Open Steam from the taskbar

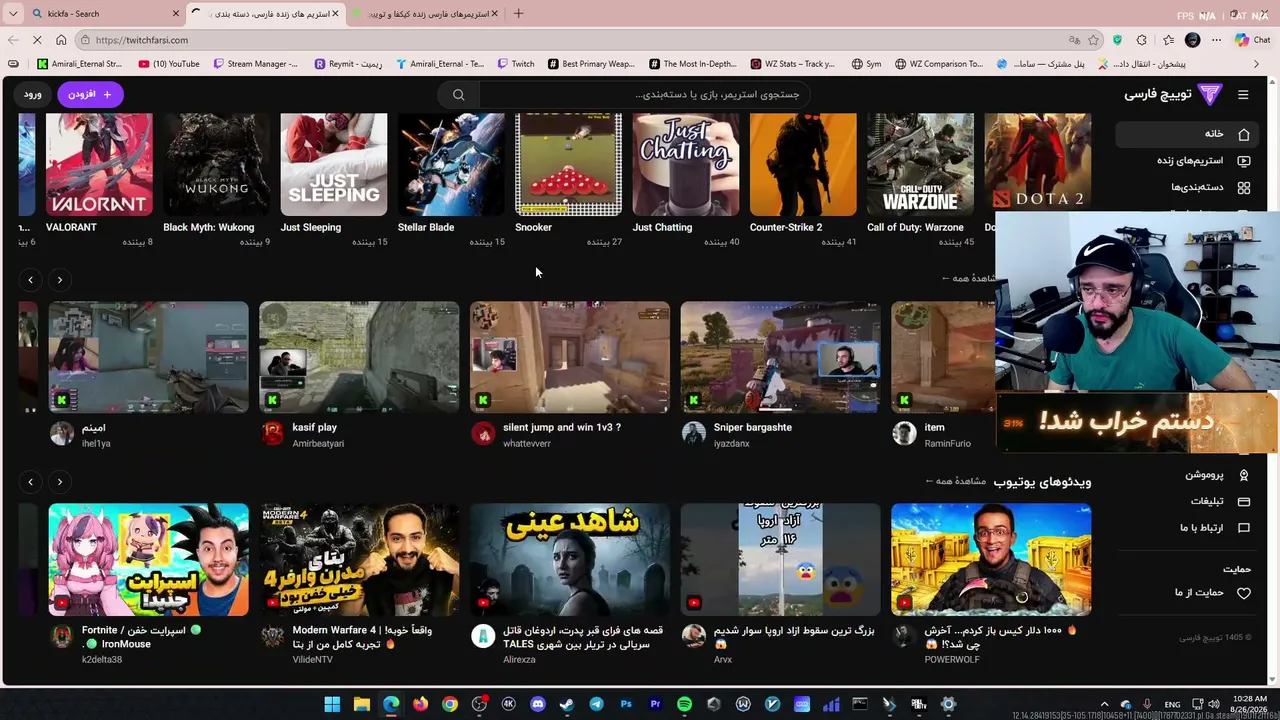click(x=567, y=704)
